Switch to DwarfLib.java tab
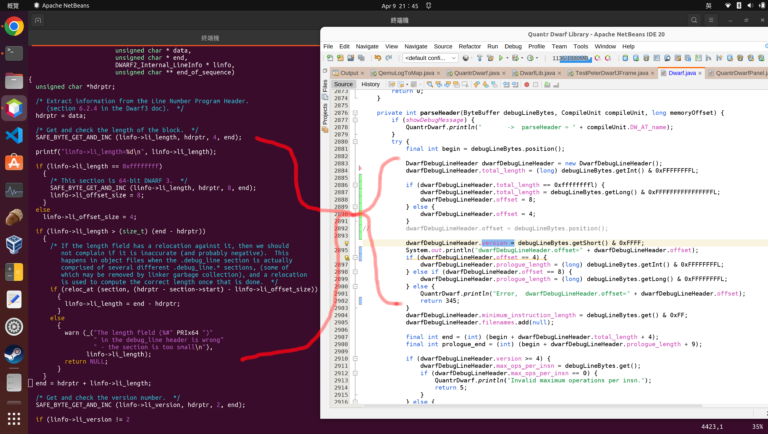 (537, 73)
